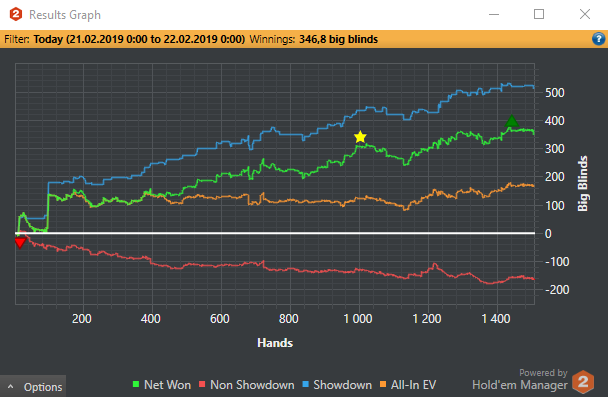
Task: Click the All-In EV orange legend swatch
Action: click(383, 384)
